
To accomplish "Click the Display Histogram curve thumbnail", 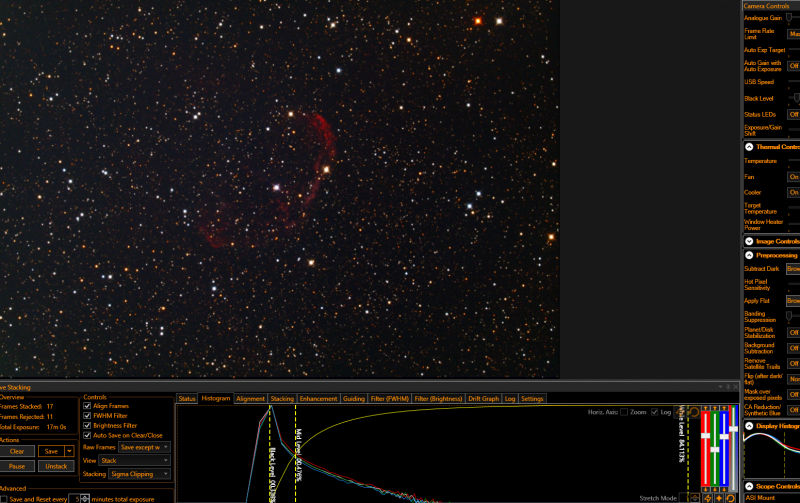I will (771, 454).
